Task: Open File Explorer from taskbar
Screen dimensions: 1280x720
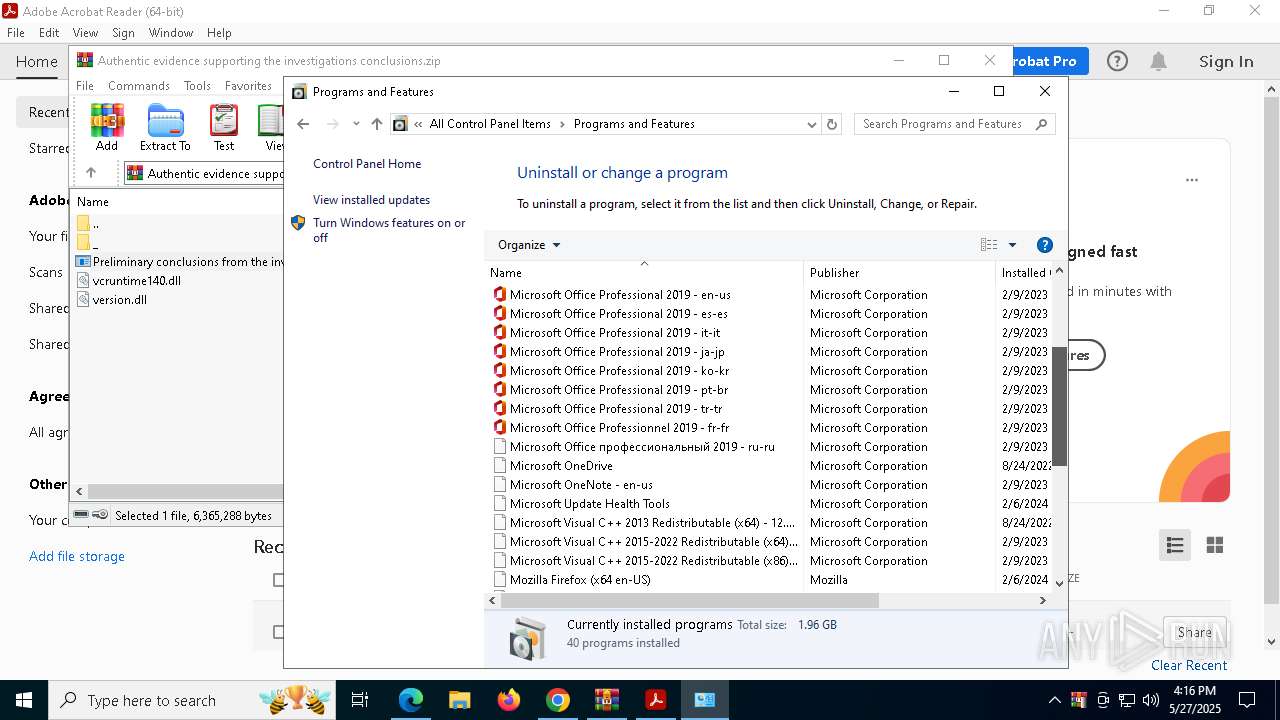Action: click(460, 700)
